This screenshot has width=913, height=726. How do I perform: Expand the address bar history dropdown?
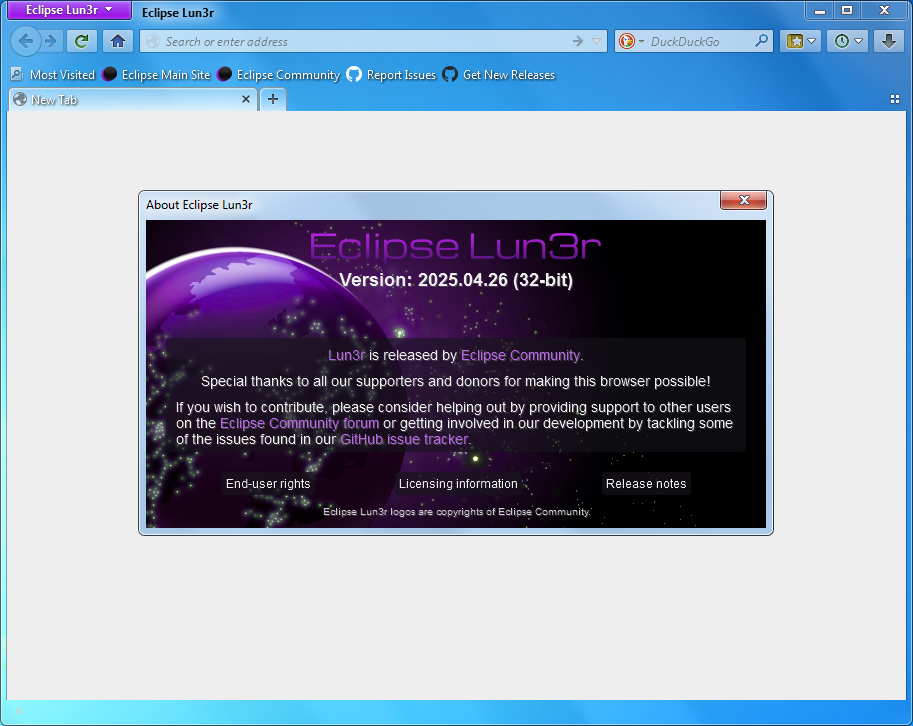(597, 41)
